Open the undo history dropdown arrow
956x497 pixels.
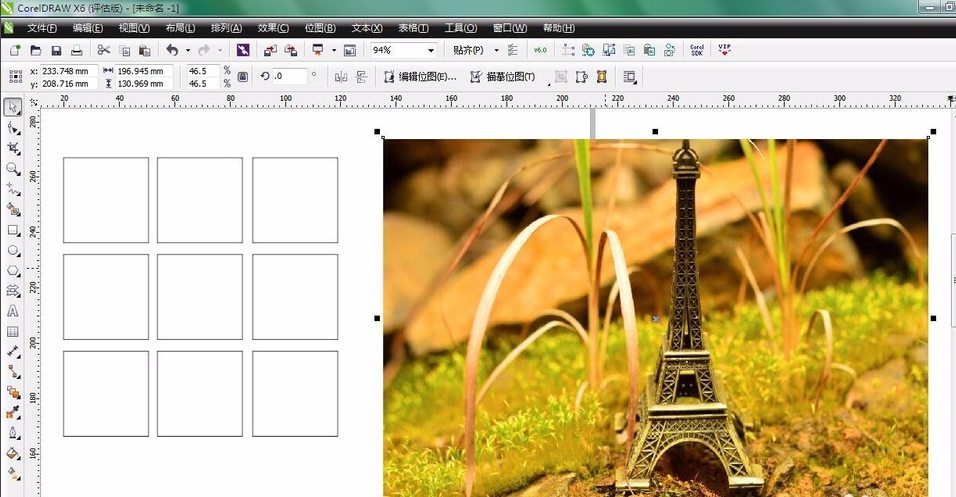pyautogui.click(x=187, y=49)
